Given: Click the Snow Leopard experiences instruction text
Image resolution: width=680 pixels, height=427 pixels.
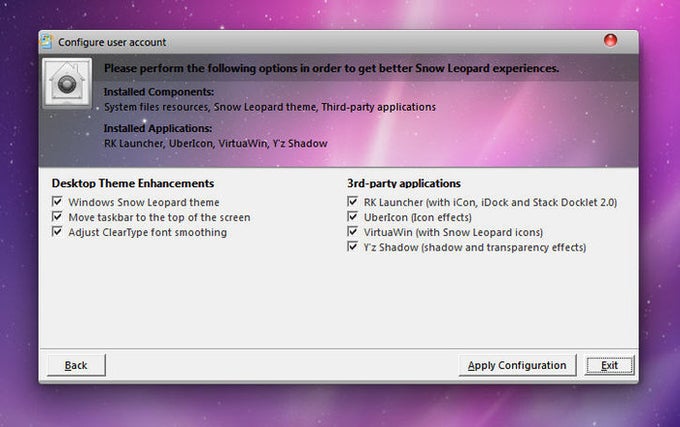Looking at the screenshot, I should click(331, 68).
